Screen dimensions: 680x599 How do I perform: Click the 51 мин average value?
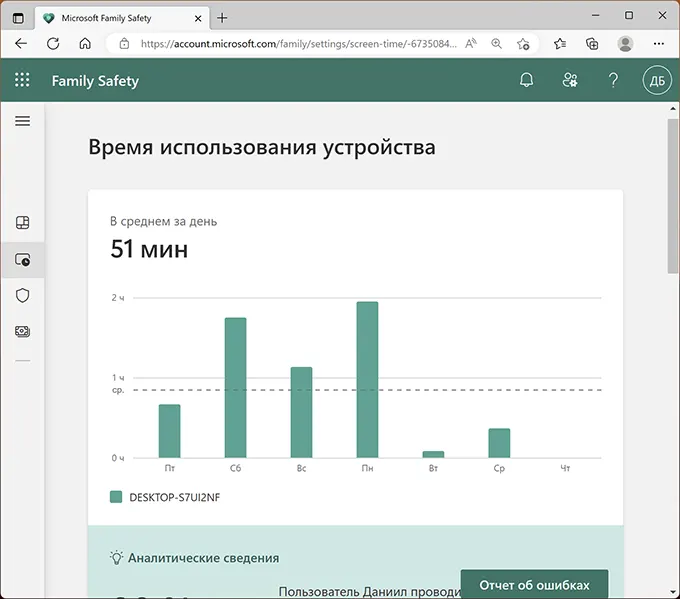pyautogui.click(x=149, y=249)
